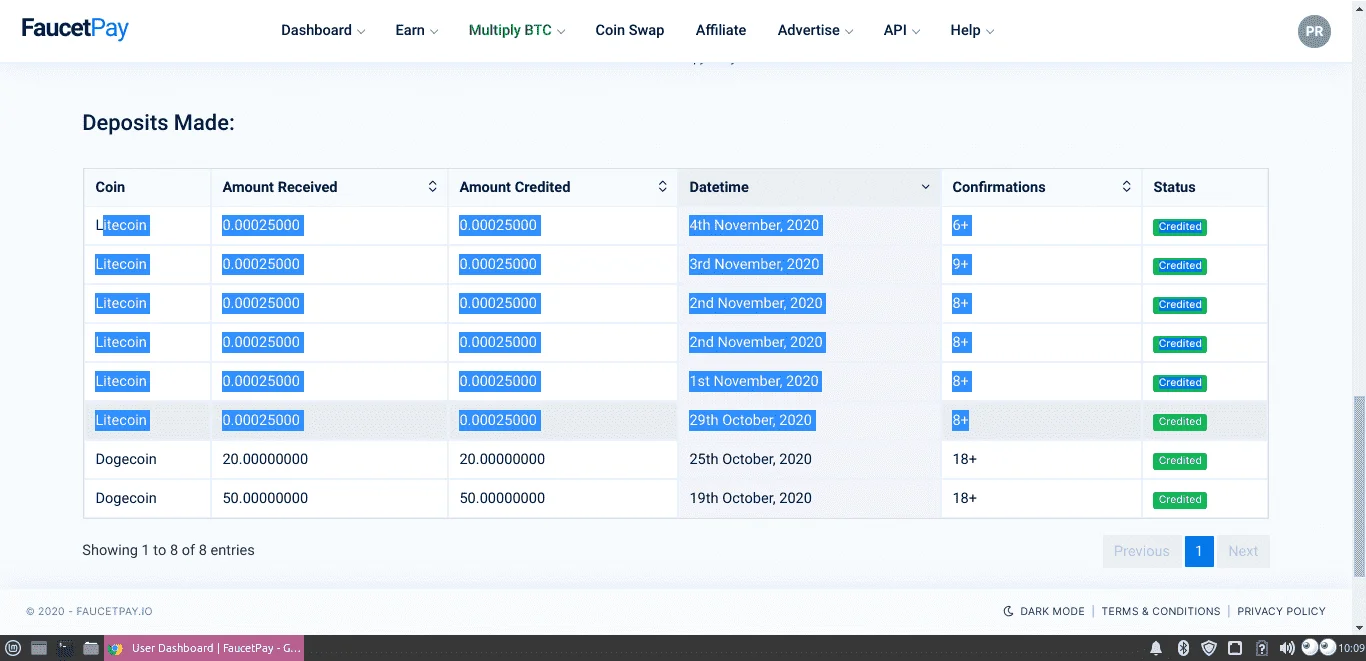Open the battery status tray icon
The image size is (1366, 661).
[1261, 648]
